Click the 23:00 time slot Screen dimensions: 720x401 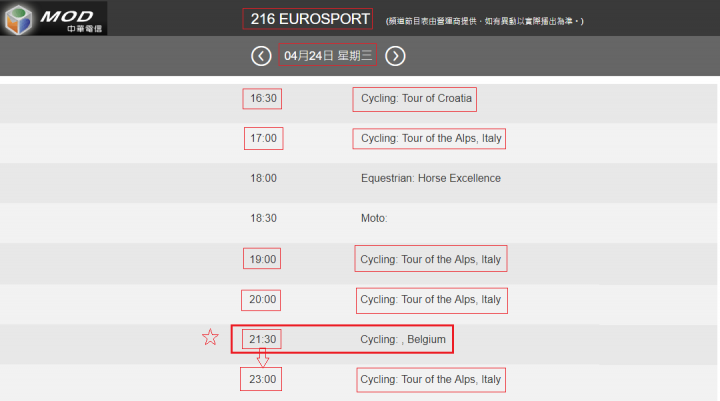[x=262, y=379]
